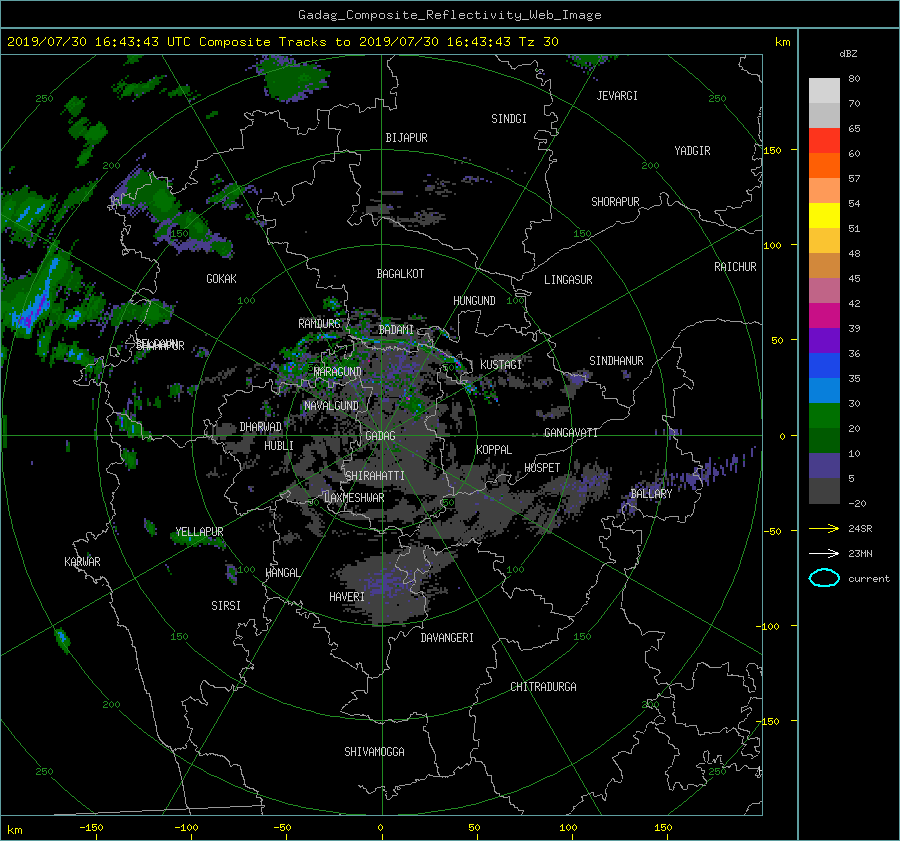The image size is (900, 841).
Task: Click the -150 tick on bottom axis
Action: (91, 828)
